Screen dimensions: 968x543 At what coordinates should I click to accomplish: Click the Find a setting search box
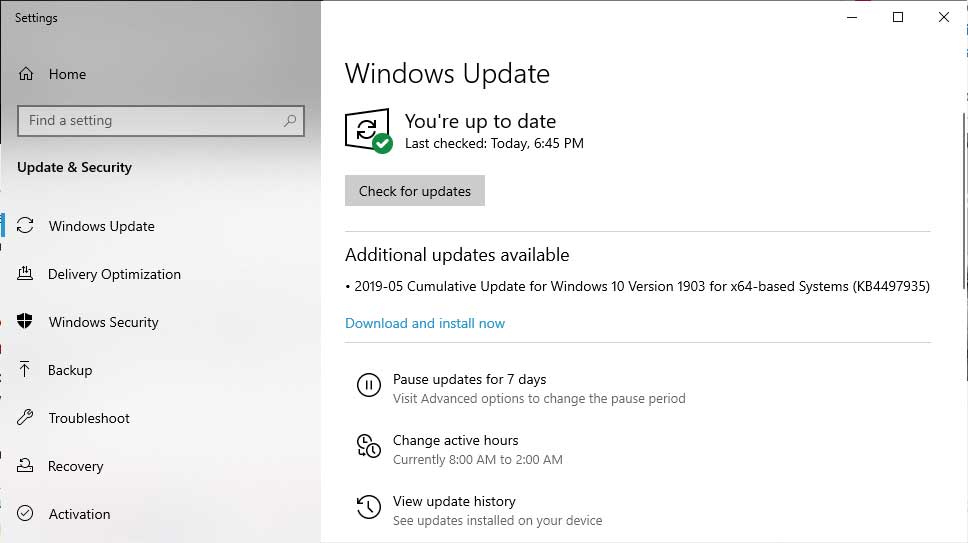(x=161, y=120)
